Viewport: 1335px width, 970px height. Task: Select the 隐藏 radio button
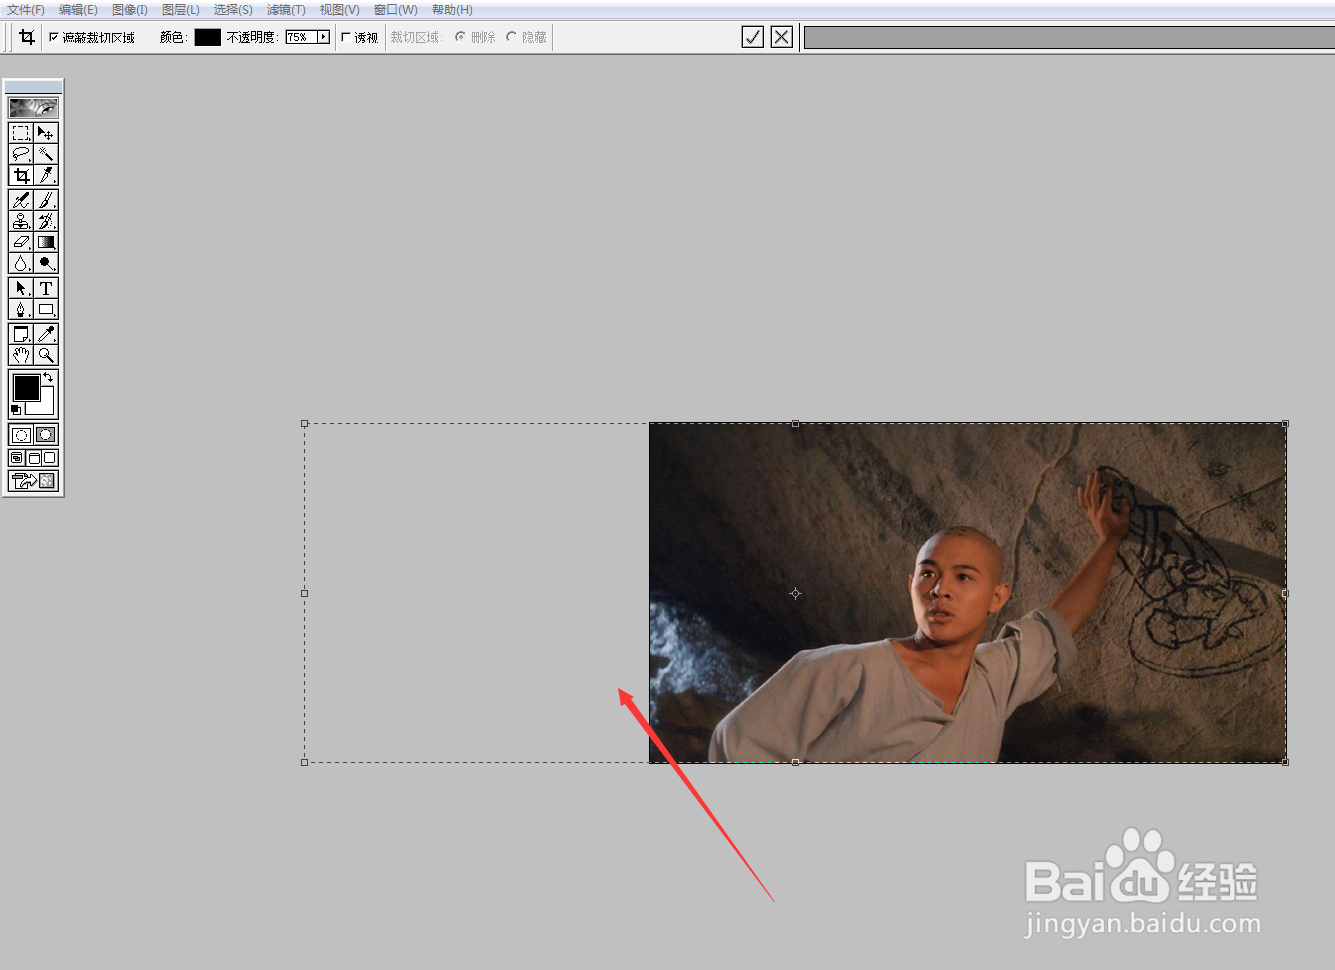pyautogui.click(x=511, y=37)
